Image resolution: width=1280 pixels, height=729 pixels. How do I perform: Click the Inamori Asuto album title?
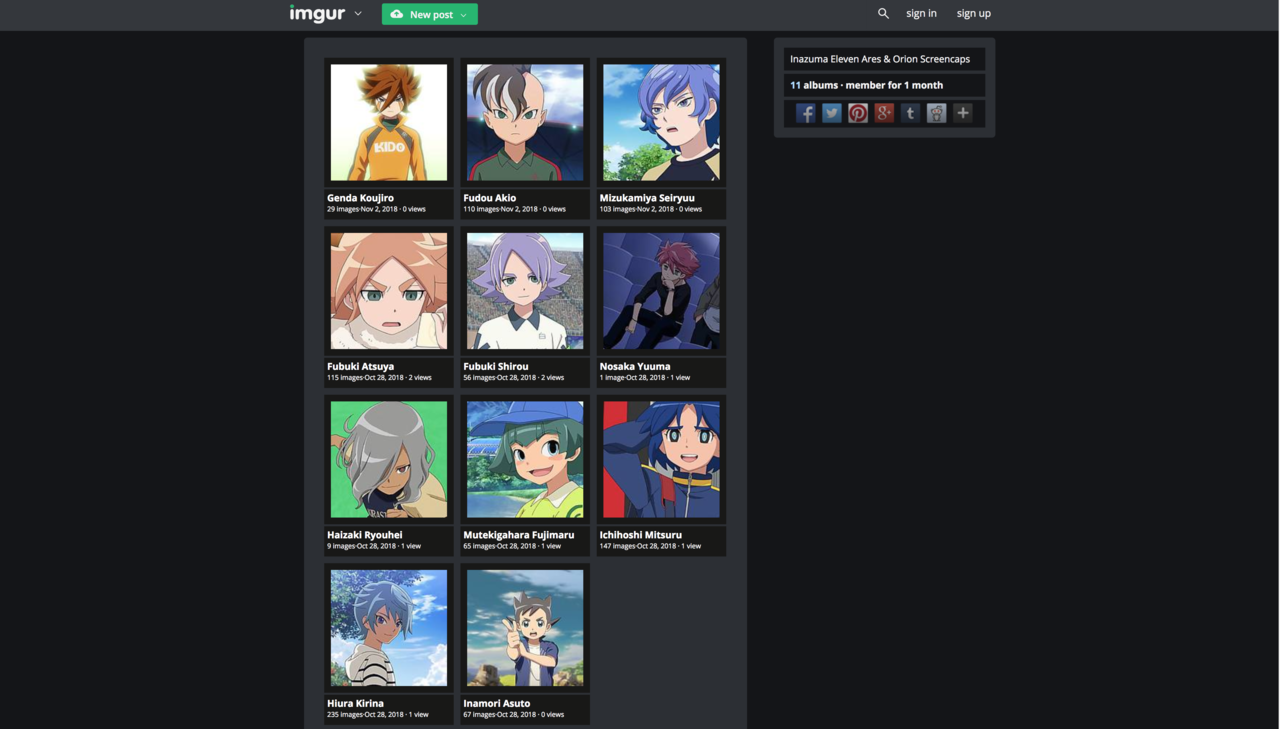496,703
